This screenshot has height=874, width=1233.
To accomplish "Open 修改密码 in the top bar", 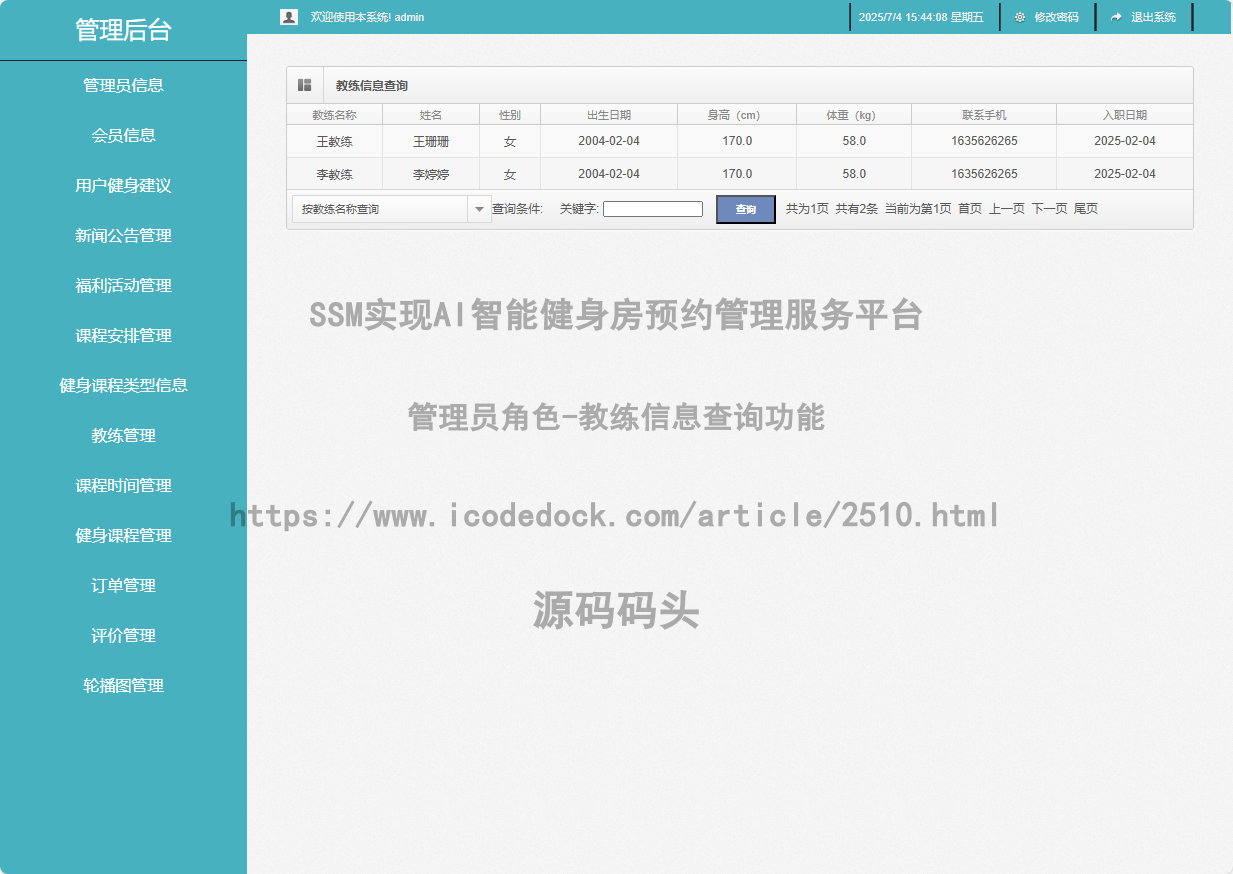I will point(1056,17).
